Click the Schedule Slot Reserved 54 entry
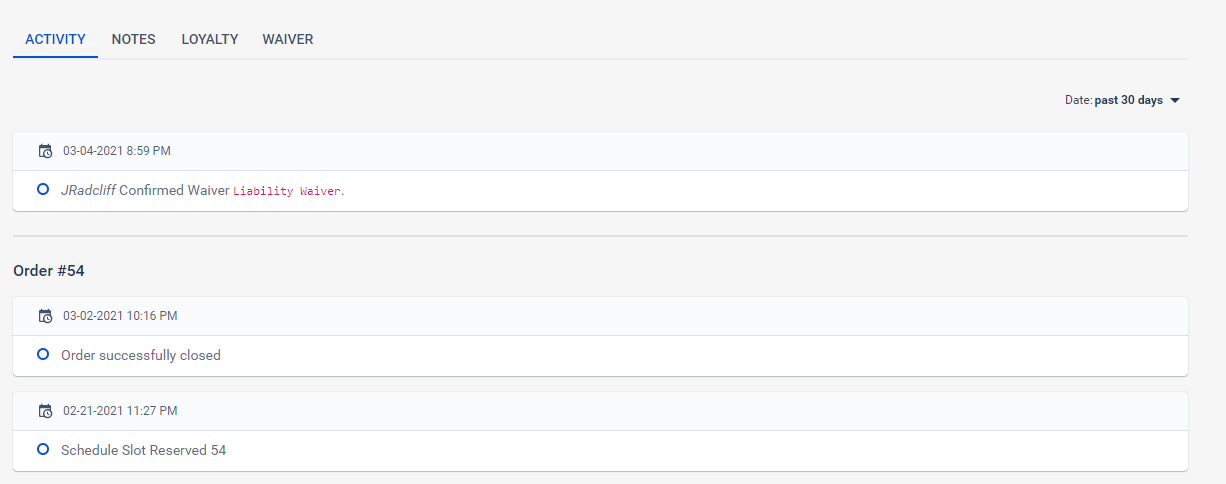Screen dimensions: 1226x484 144,450
